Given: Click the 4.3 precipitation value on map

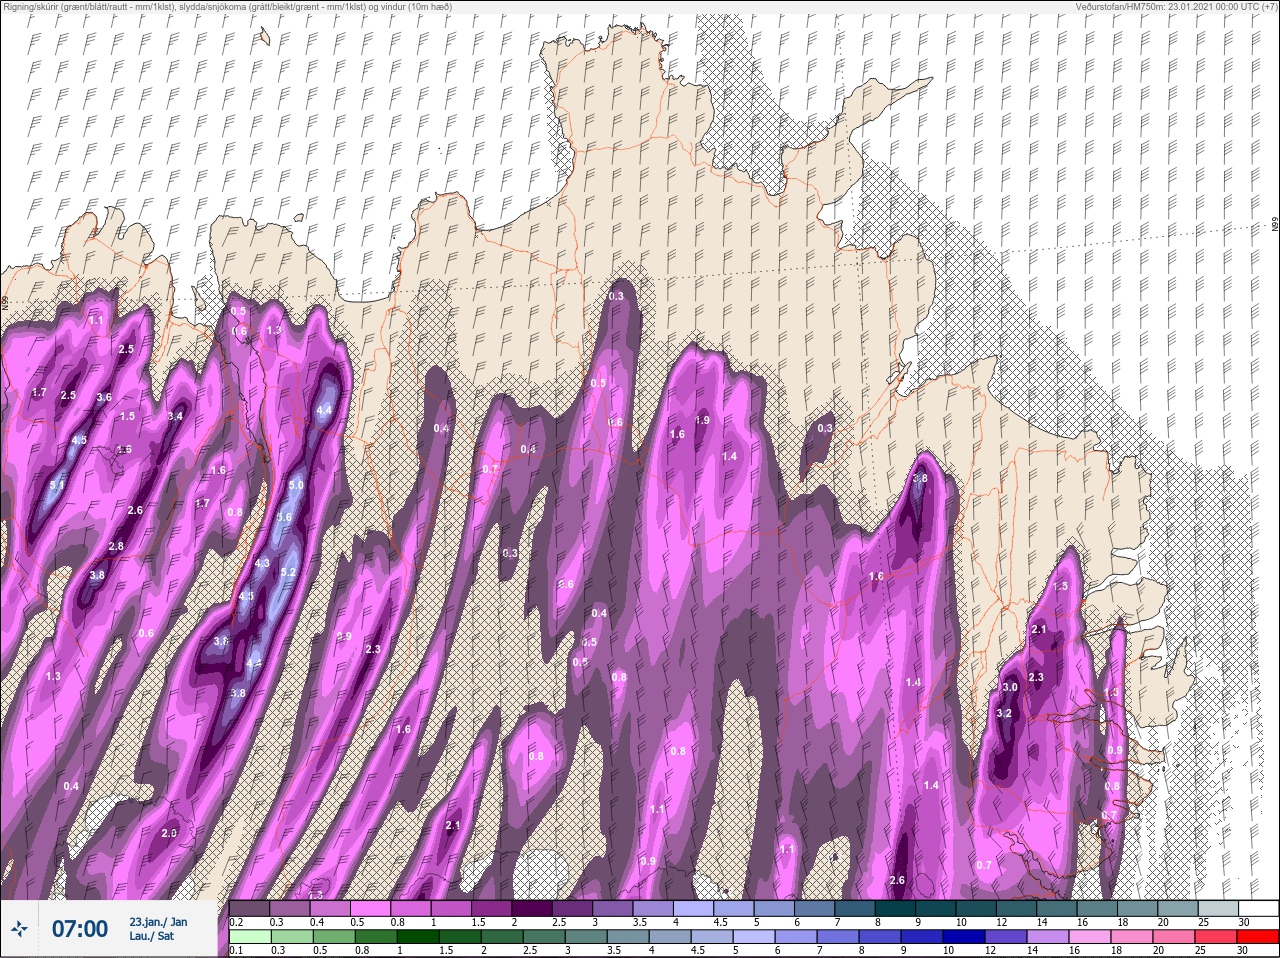Looking at the screenshot, I should click(x=263, y=564).
